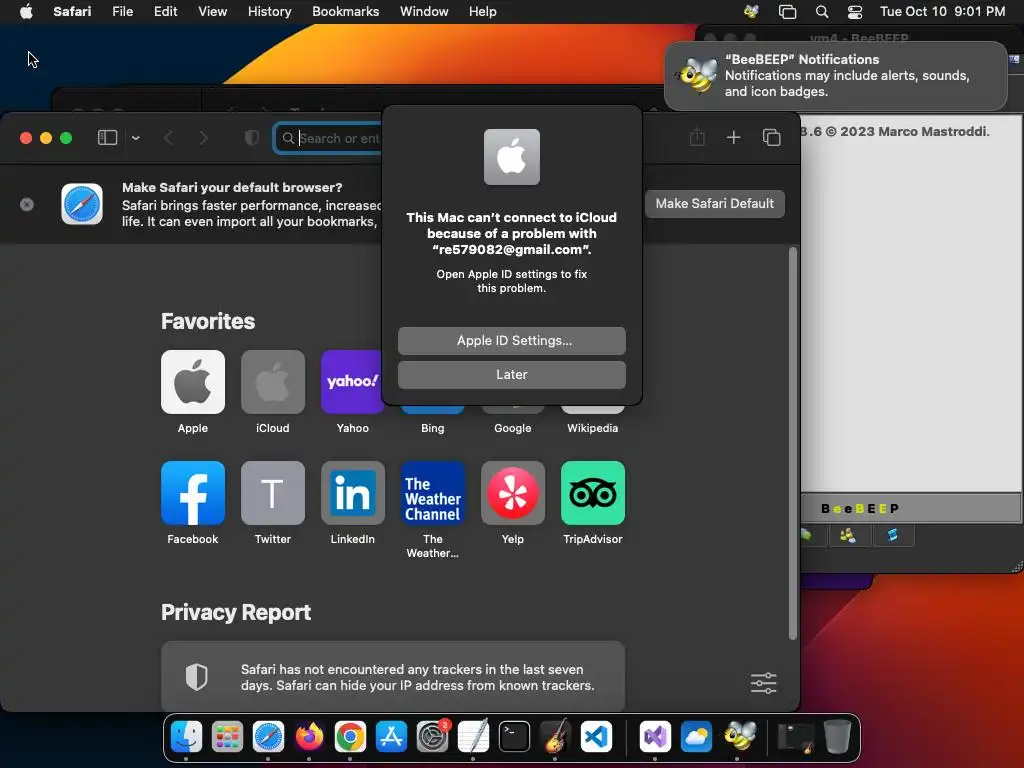Open Safari from the Dock
The width and height of the screenshot is (1024, 768).
pyautogui.click(x=268, y=737)
